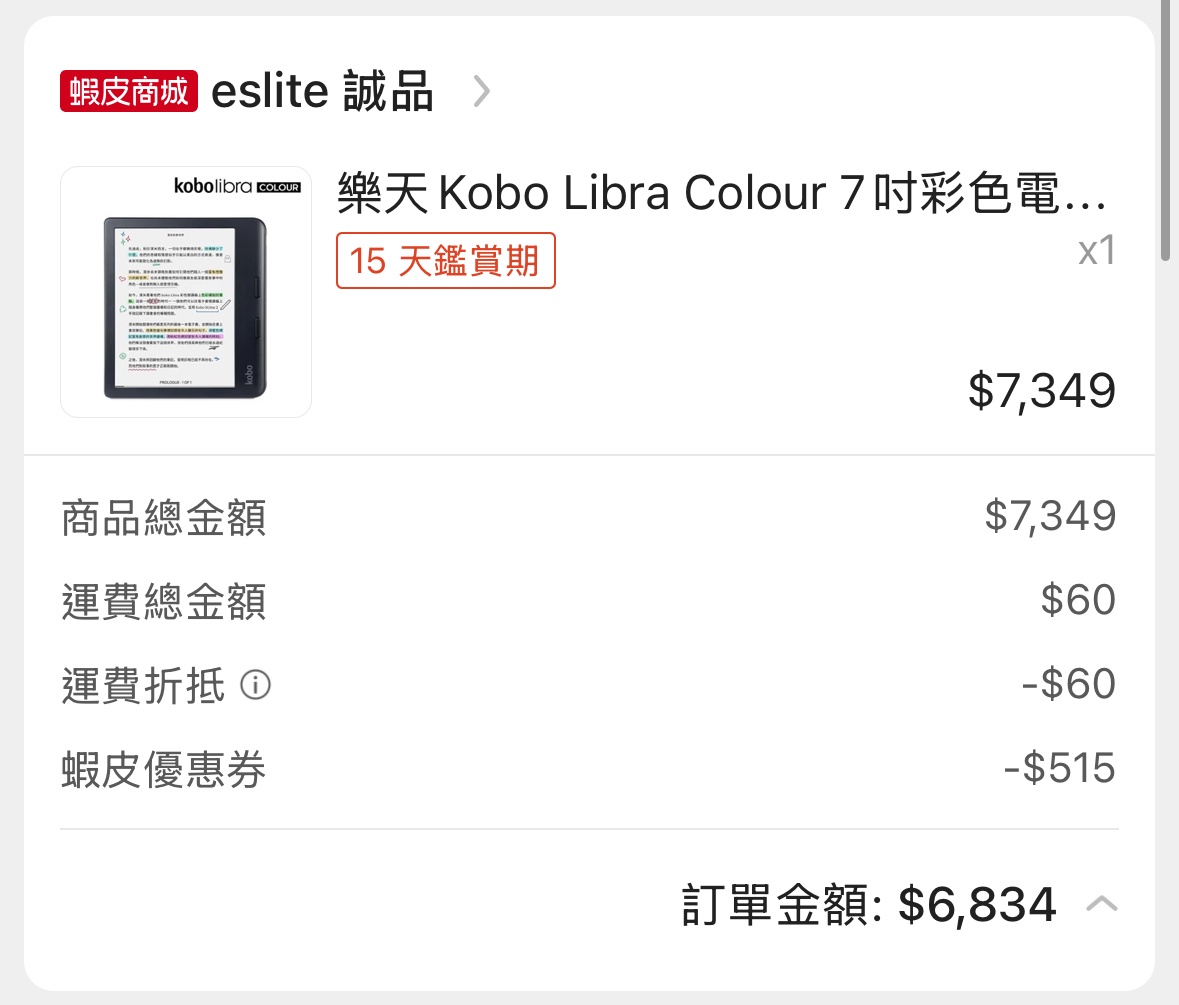Click the vertical scrollbar on right edge
The image size is (1179, 1005).
point(1165,130)
